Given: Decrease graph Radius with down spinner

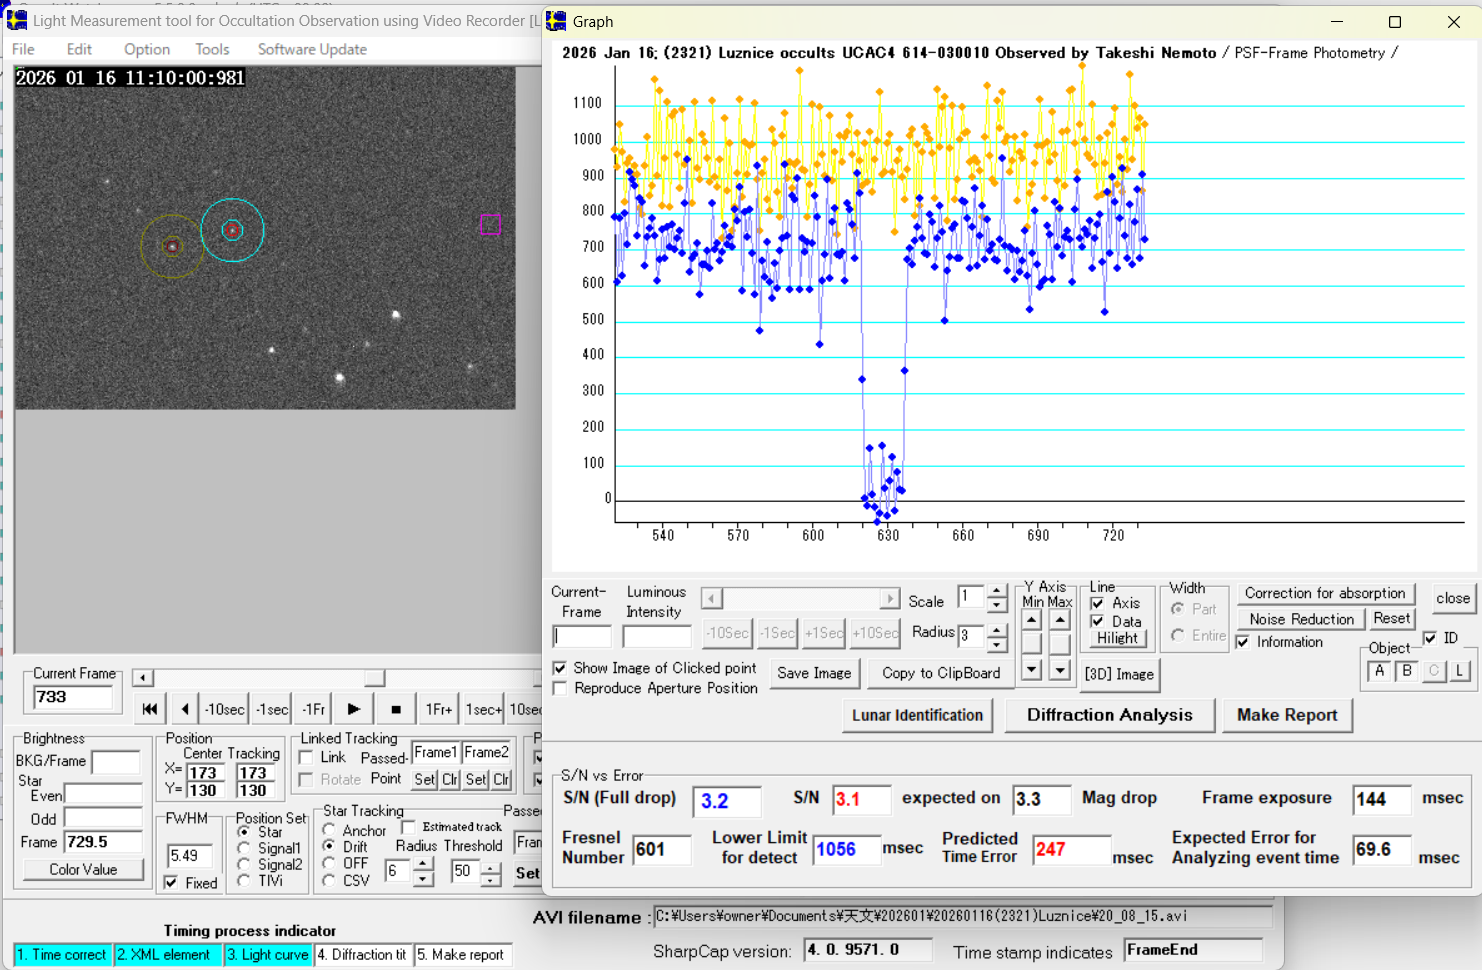Looking at the screenshot, I should click(x=996, y=644).
